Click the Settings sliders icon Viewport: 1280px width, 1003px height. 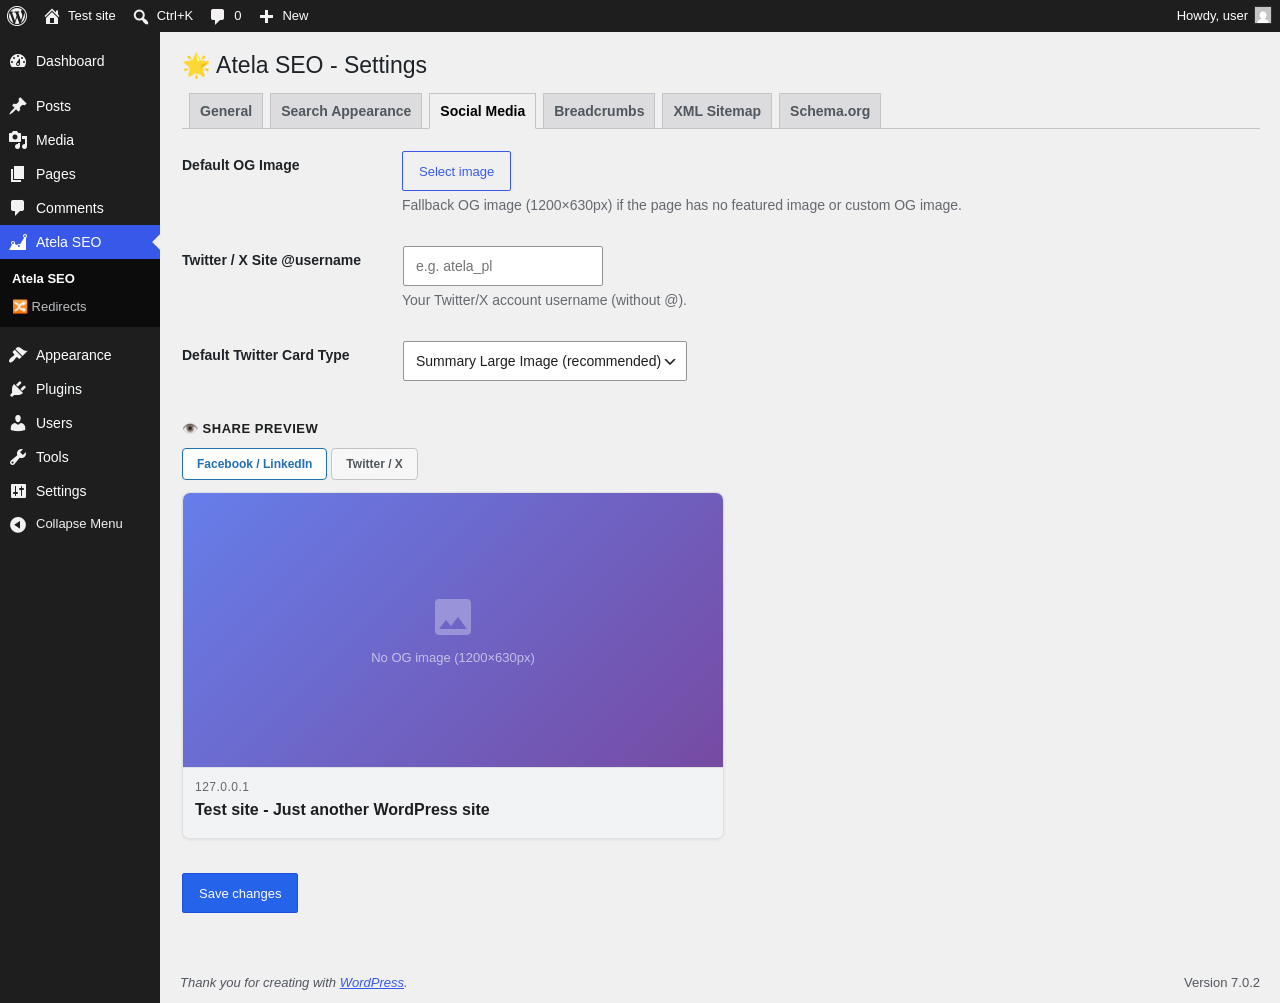pyautogui.click(x=18, y=491)
